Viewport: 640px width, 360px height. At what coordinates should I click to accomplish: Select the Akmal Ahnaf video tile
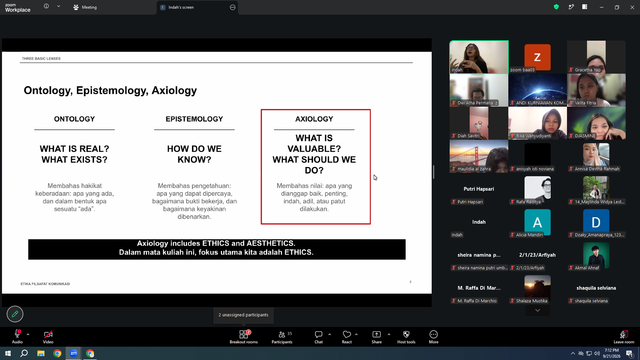596,255
